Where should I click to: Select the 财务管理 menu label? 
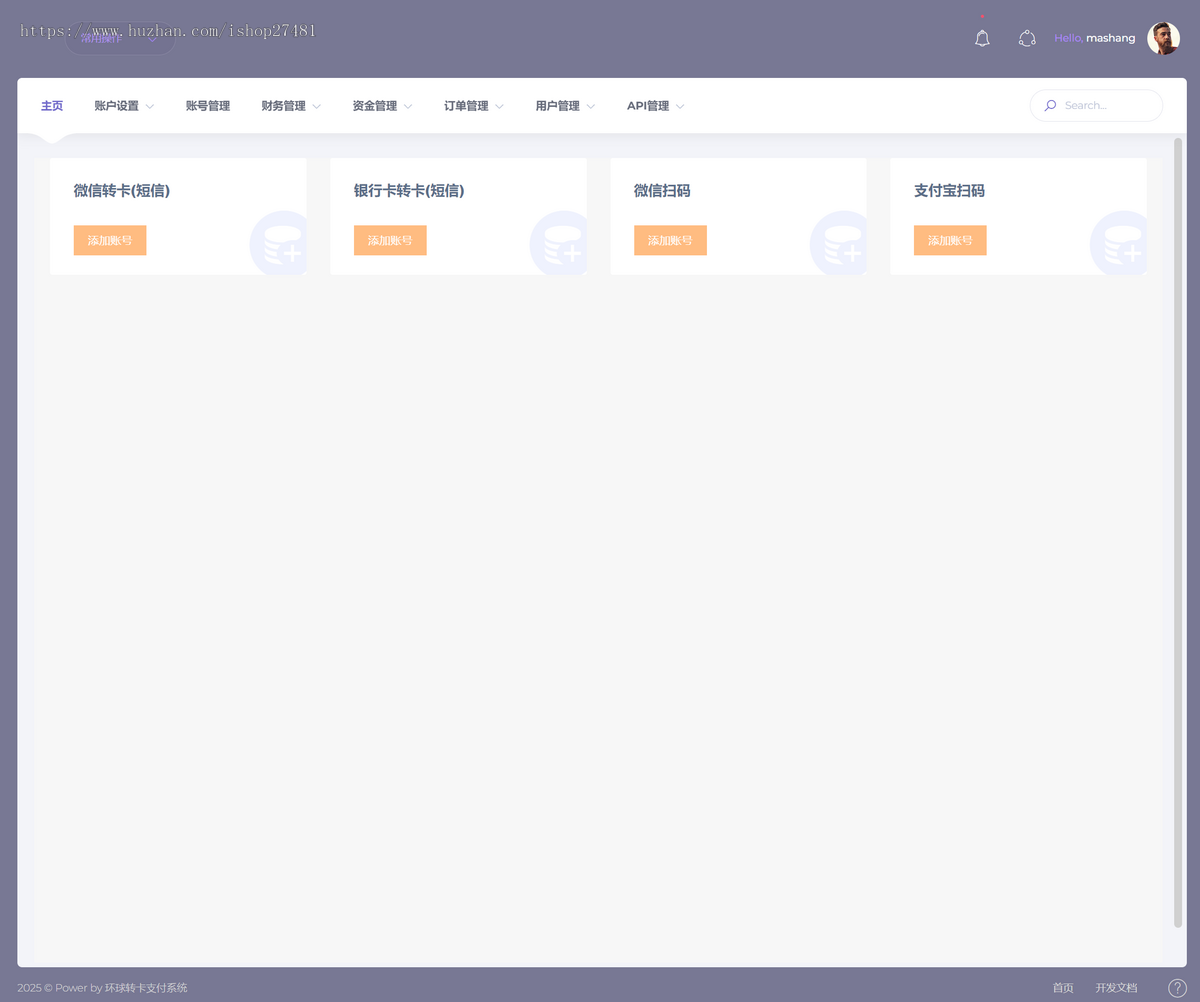[283, 106]
